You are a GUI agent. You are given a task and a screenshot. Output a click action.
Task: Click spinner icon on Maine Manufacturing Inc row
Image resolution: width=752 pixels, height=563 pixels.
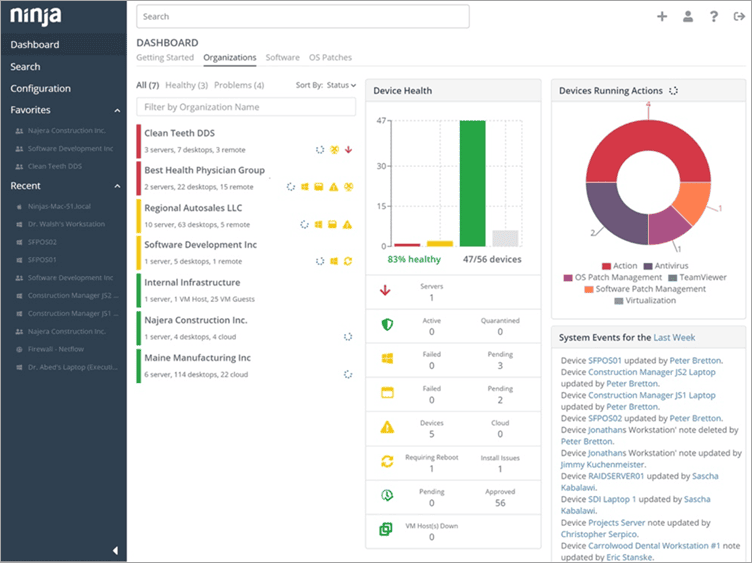[348, 374]
